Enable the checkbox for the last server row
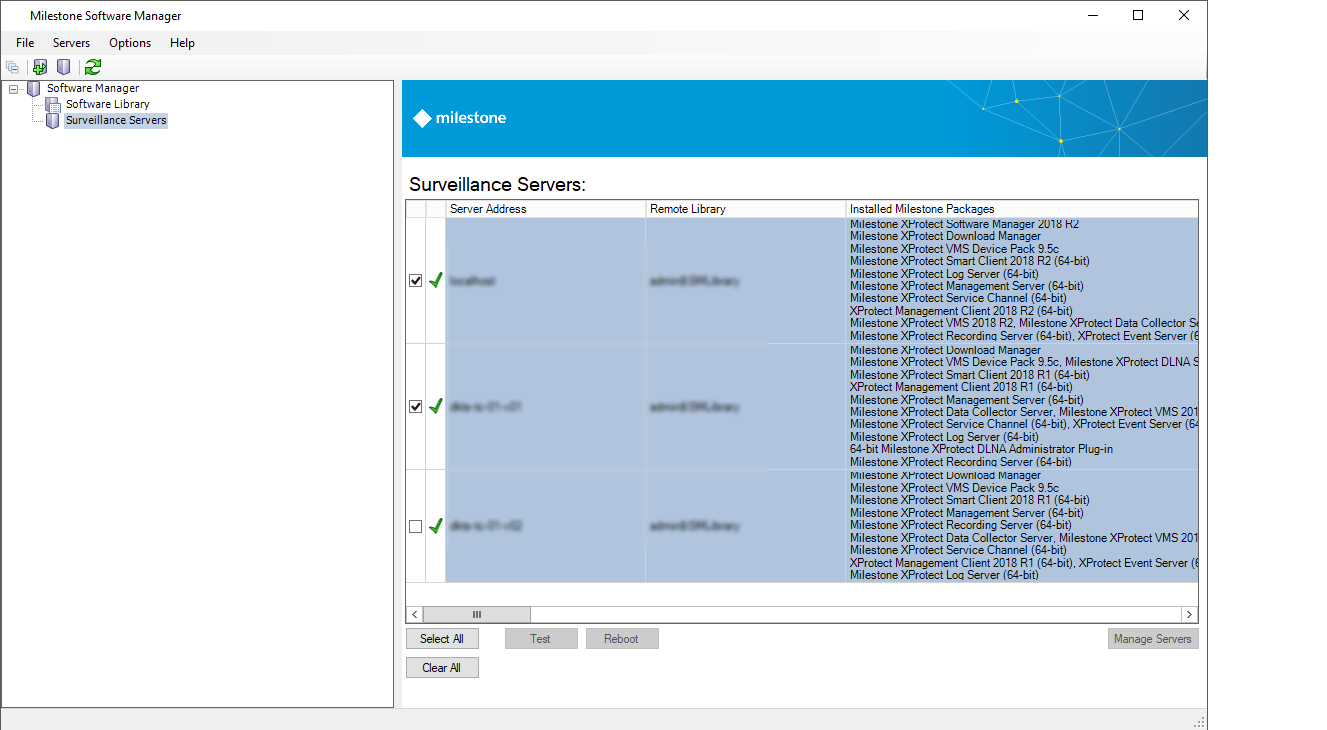This screenshot has width=1327, height=730. [415, 526]
